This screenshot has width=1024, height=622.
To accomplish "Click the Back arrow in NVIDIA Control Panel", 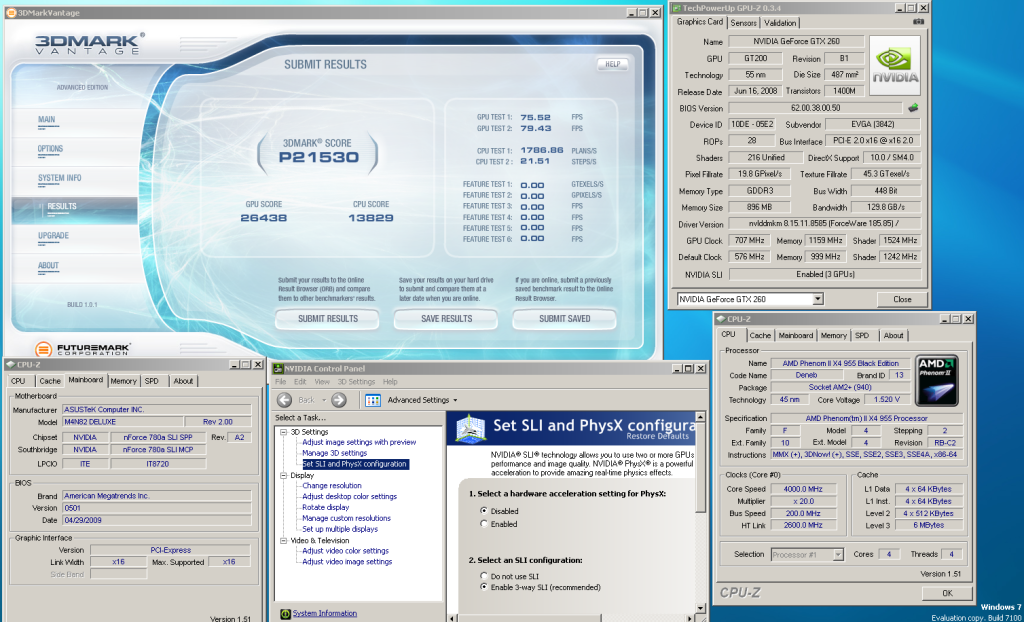I will (284, 400).
